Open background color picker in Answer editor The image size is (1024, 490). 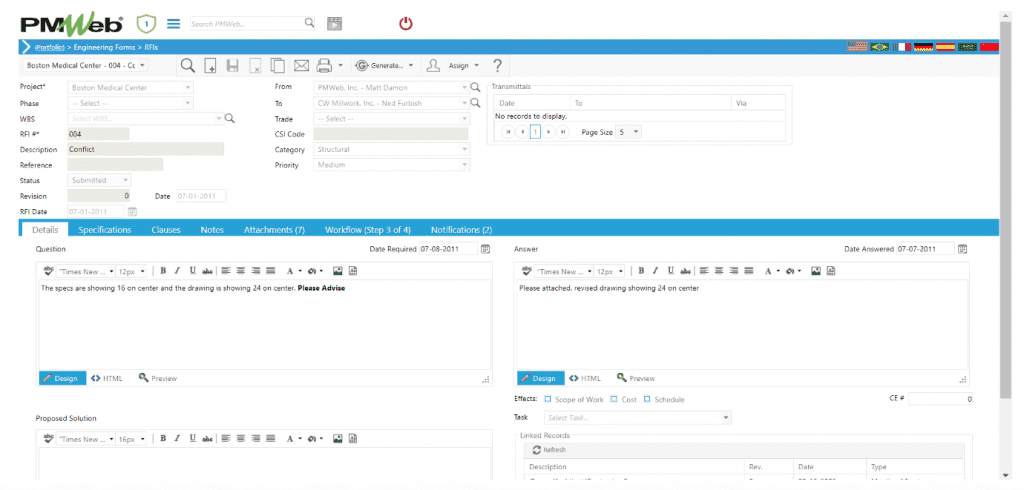point(795,270)
